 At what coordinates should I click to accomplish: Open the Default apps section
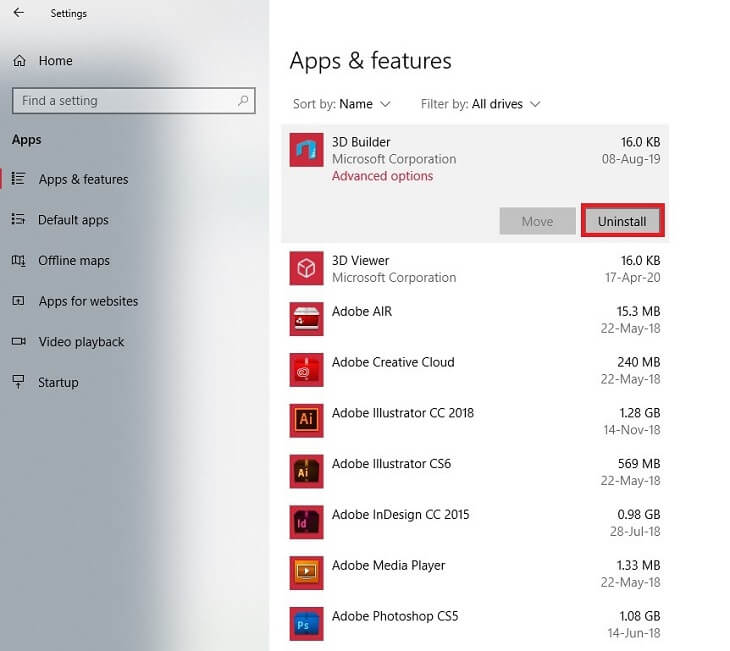(73, 220)
